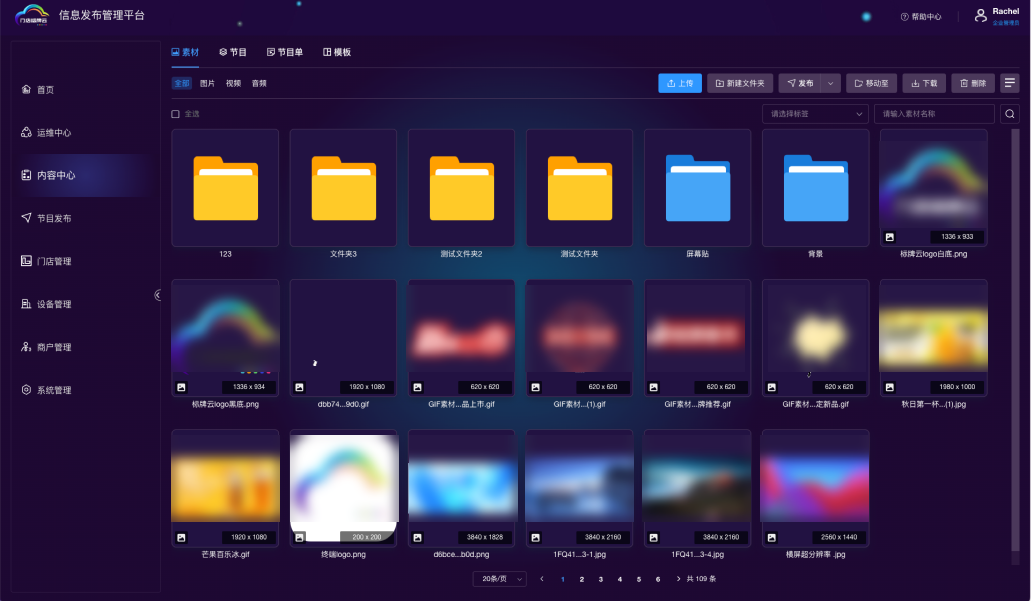Select the d6bce...b0d.png thumbnail
The image size is (1031, 601).
click(462, 488)
